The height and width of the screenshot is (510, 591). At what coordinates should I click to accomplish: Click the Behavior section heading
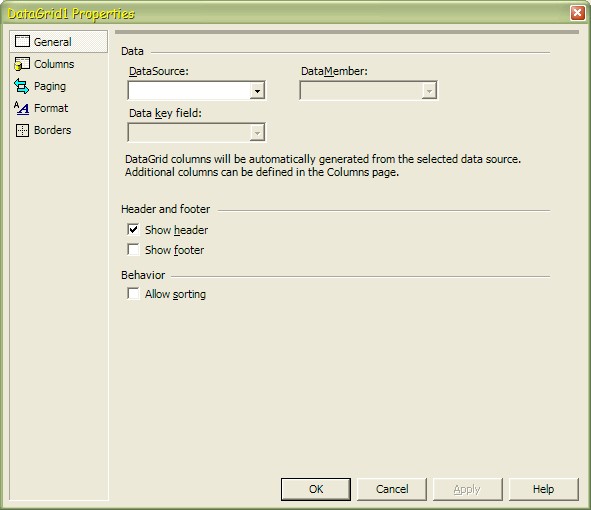coord(143,275)
